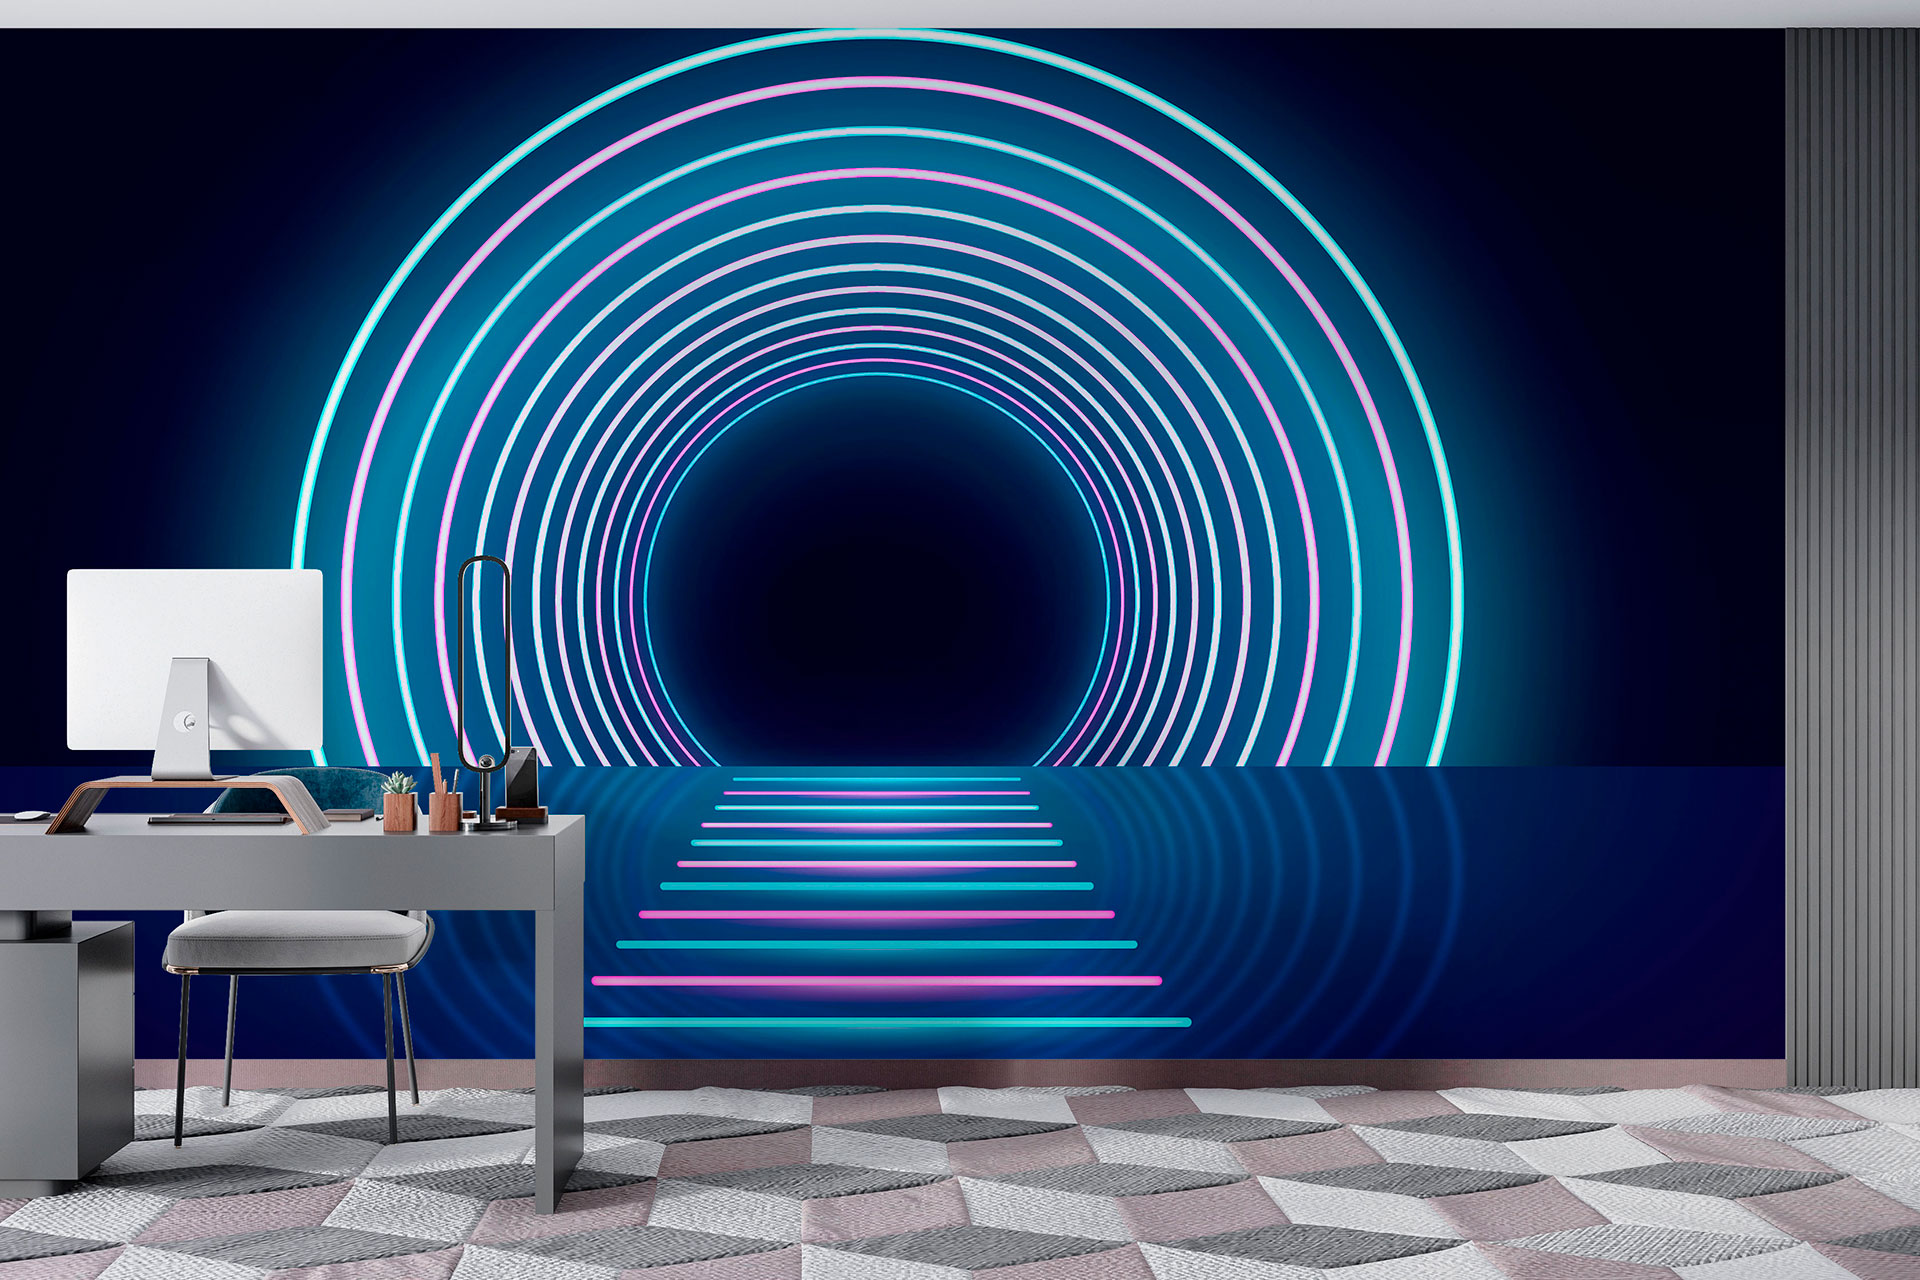
Task: Click the wooden pencil holder cup
Action: [443, 811]
